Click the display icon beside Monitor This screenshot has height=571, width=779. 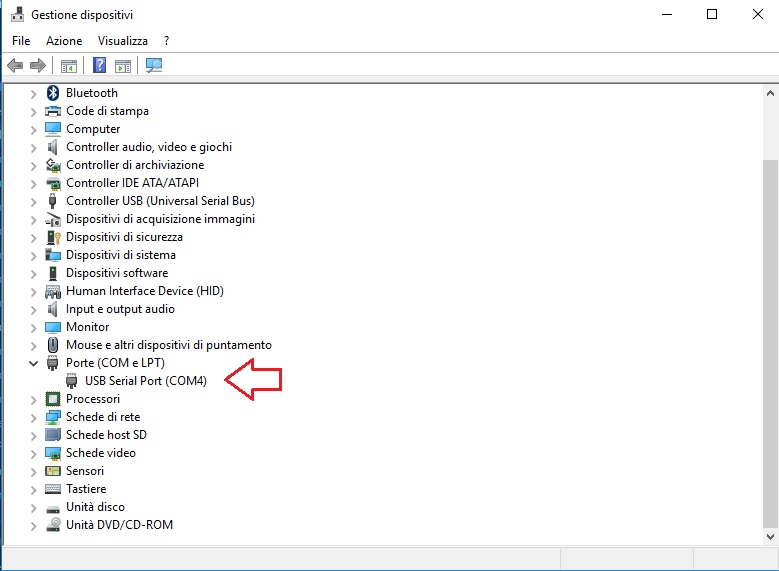pyautogui.click(x=53, y=327)
